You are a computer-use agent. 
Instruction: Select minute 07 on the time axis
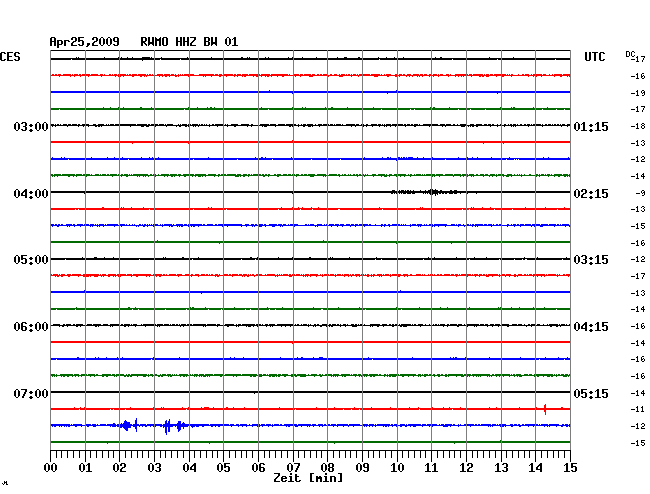click(293, 467)
